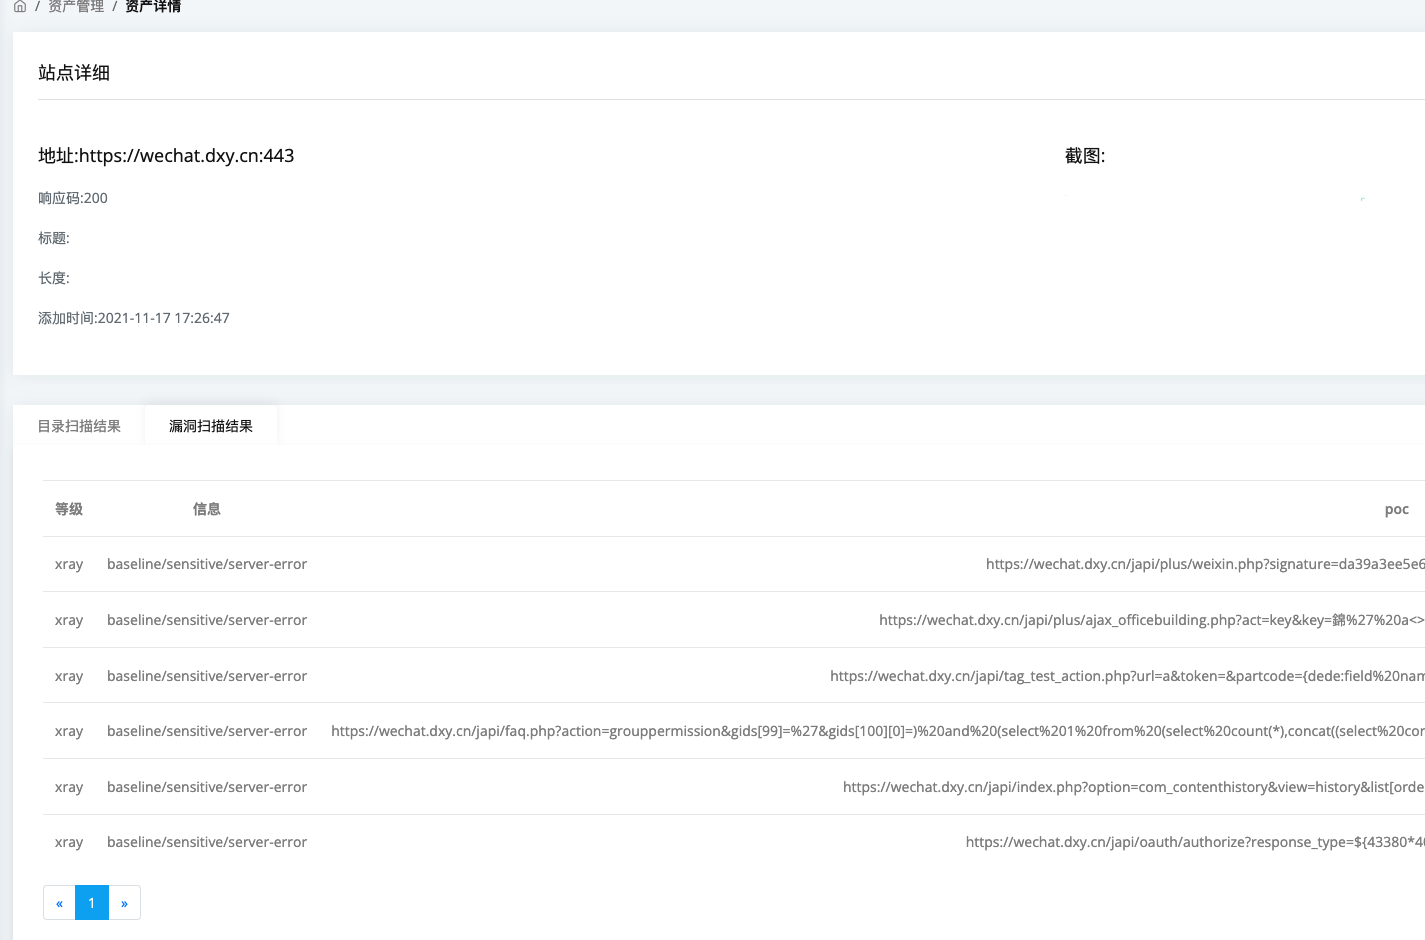Click 资产详情 breadcrumb item
This screenshot has width=1425, height=940.
pos(153,6)
